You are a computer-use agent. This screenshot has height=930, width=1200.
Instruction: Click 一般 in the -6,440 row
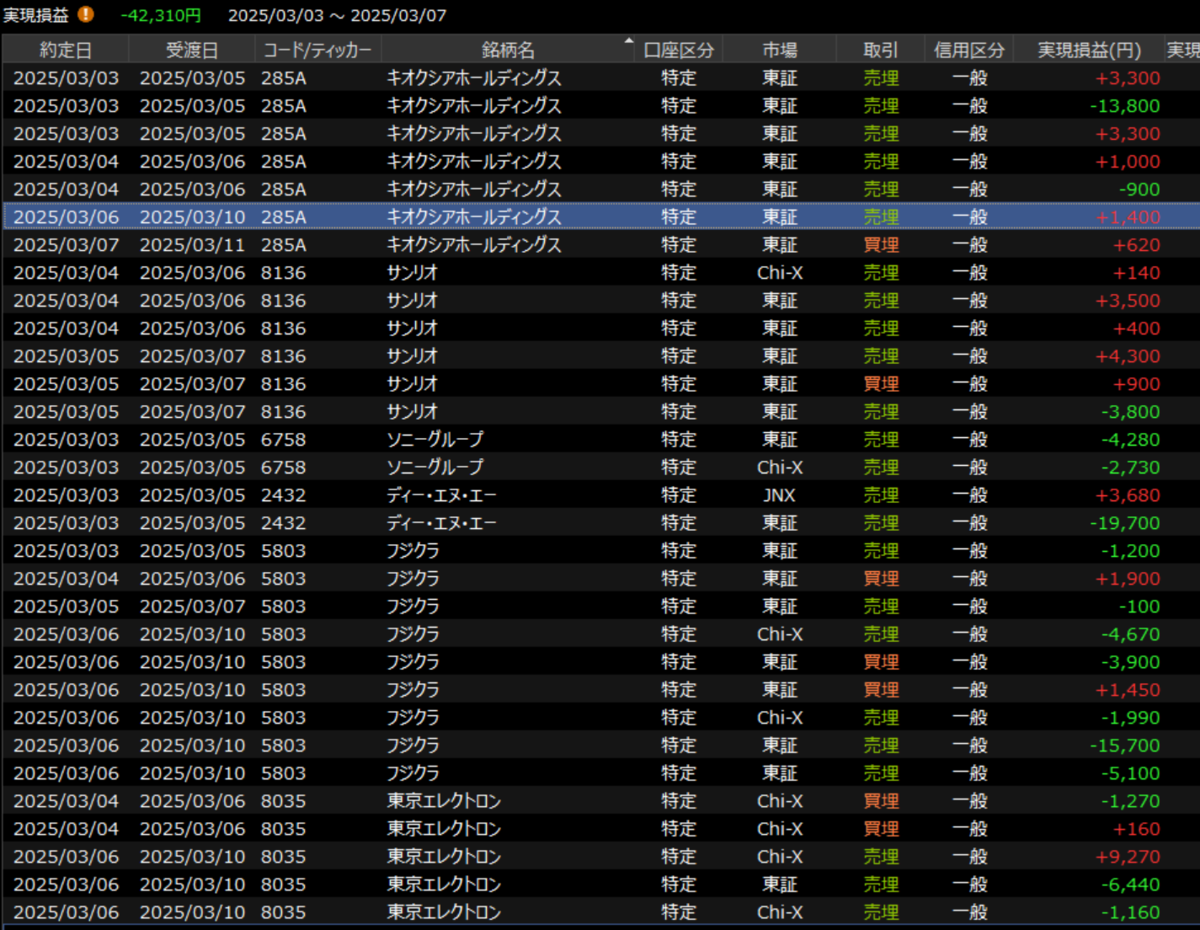(969, 885)
